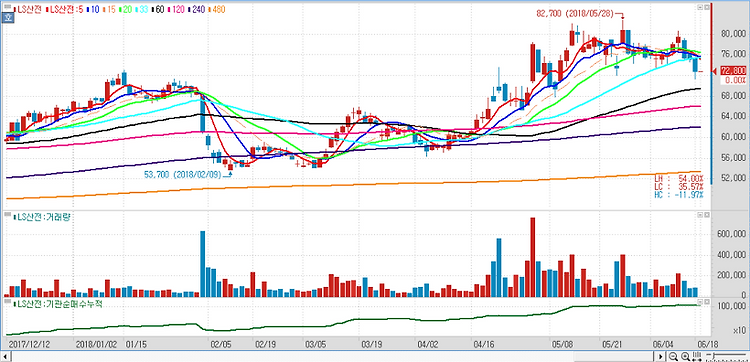Viewport: 750px width, 362px height.
Task: Maximize the price chart panel
Action: point(706,7)
